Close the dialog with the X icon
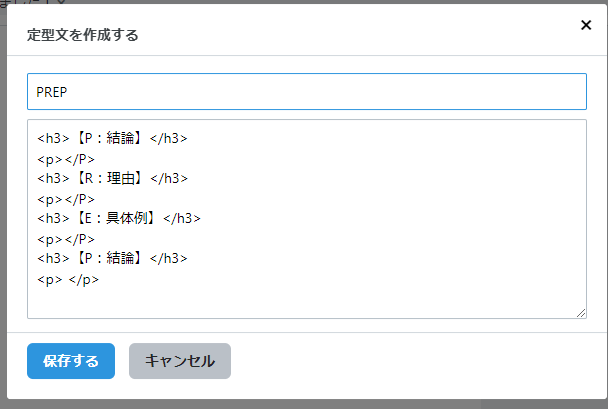Screen dimensions: 608x409 (x=586, y=25)
